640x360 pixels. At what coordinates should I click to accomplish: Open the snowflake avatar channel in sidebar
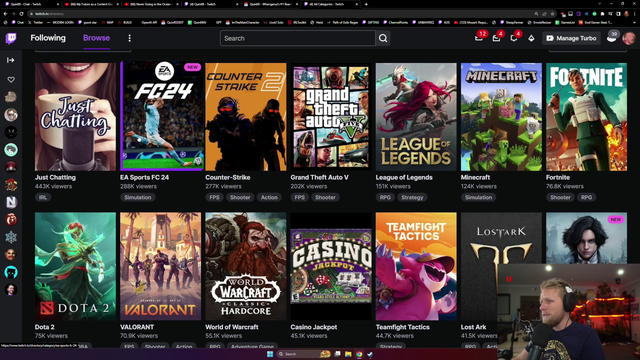click(11, 237)
